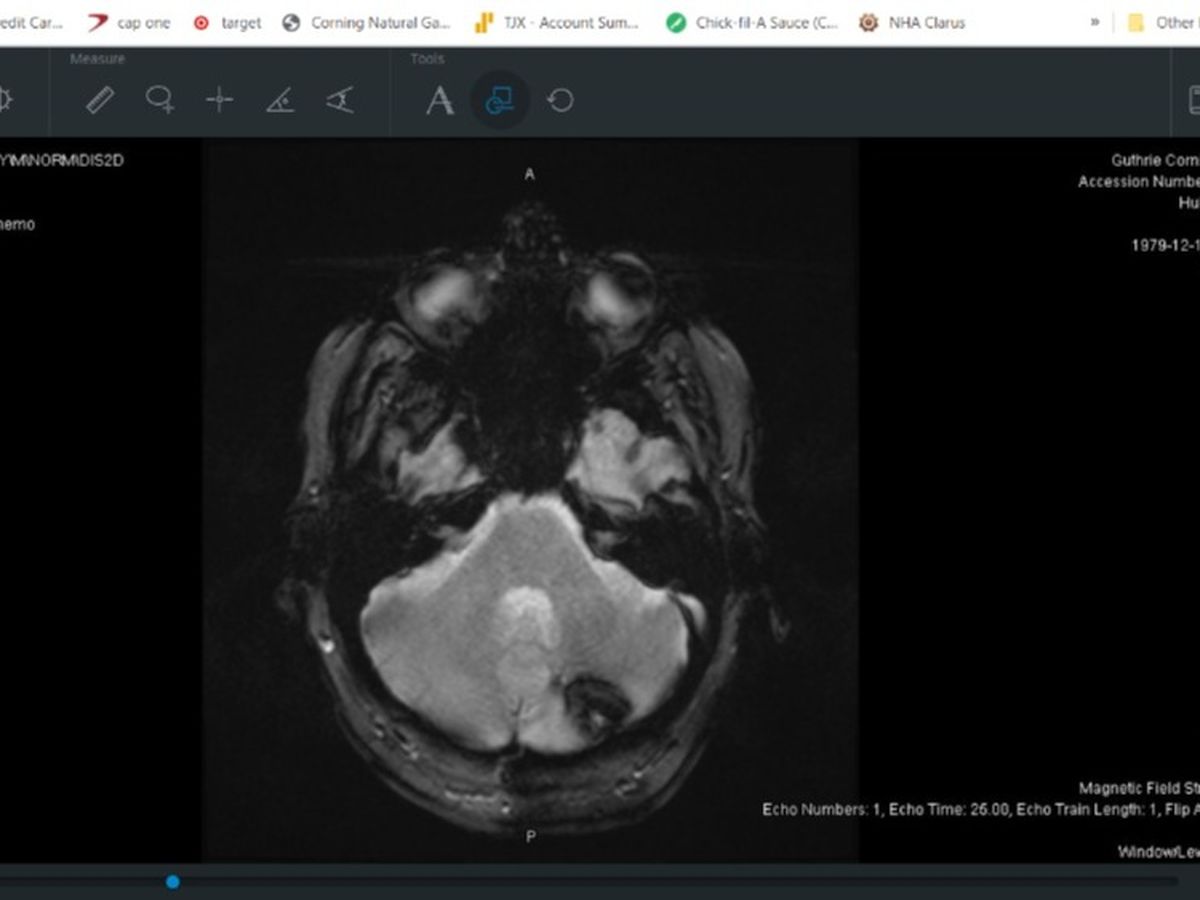The width and height of the screenshot is (1200, 900).
Task: Open the Corning Natural Gas bookmark
Action: pyautogui.click(x=366, y=22)
